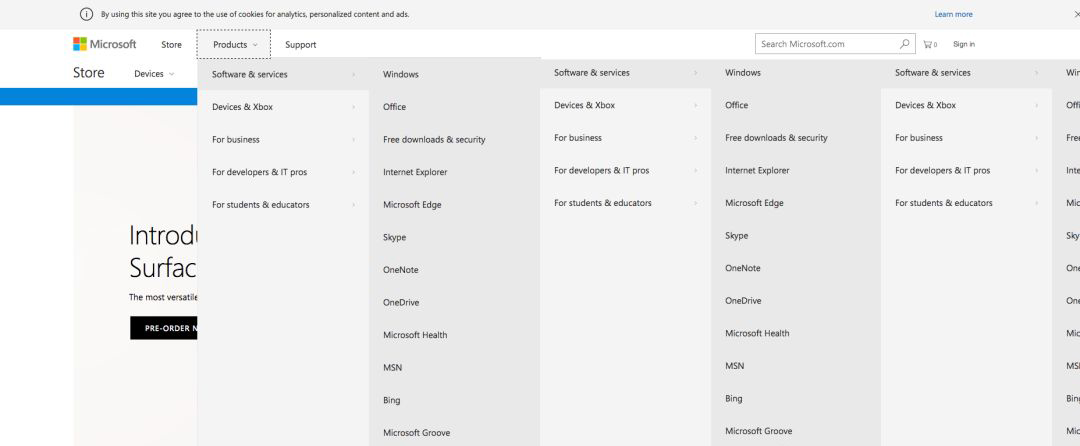The image size is (1080, 446).
Task: Open For developers & IT pros under Products
Action: 259,172
